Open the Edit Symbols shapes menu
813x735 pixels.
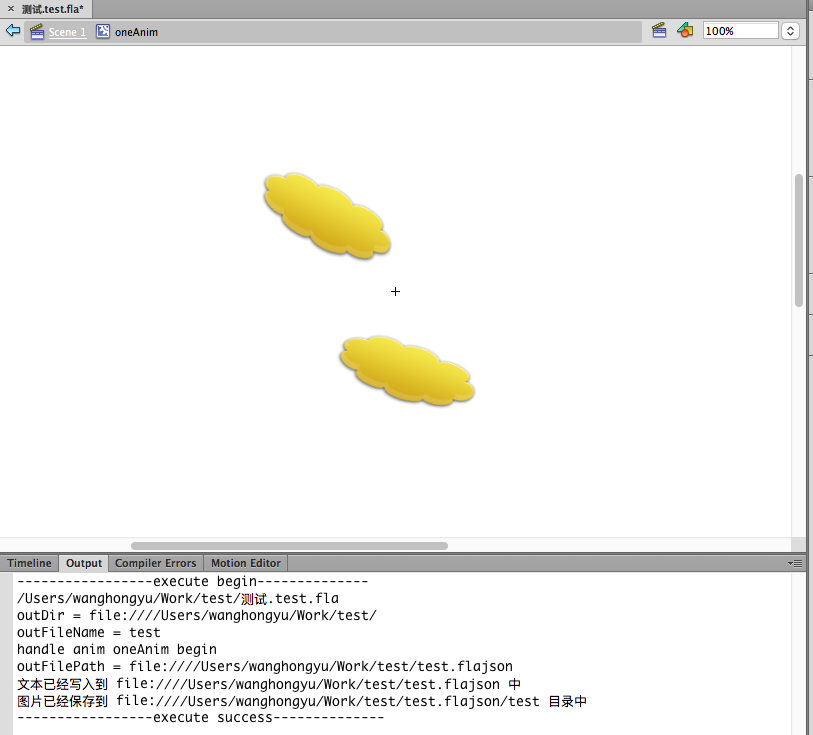pos(685,30)
